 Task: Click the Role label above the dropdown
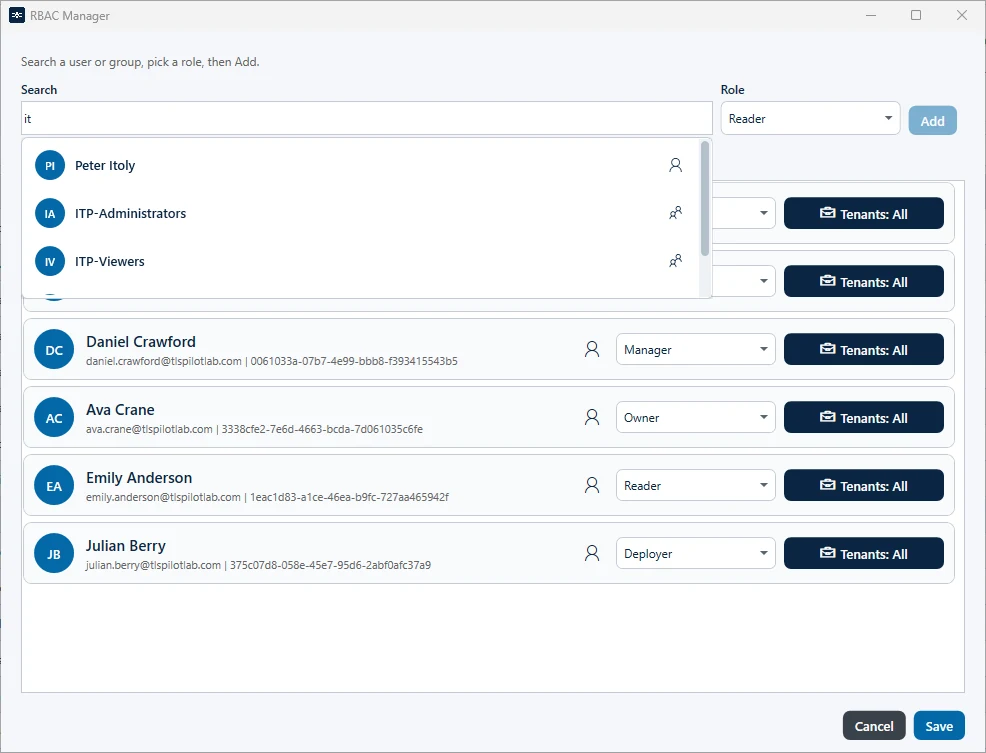click(x=733, y=89)
